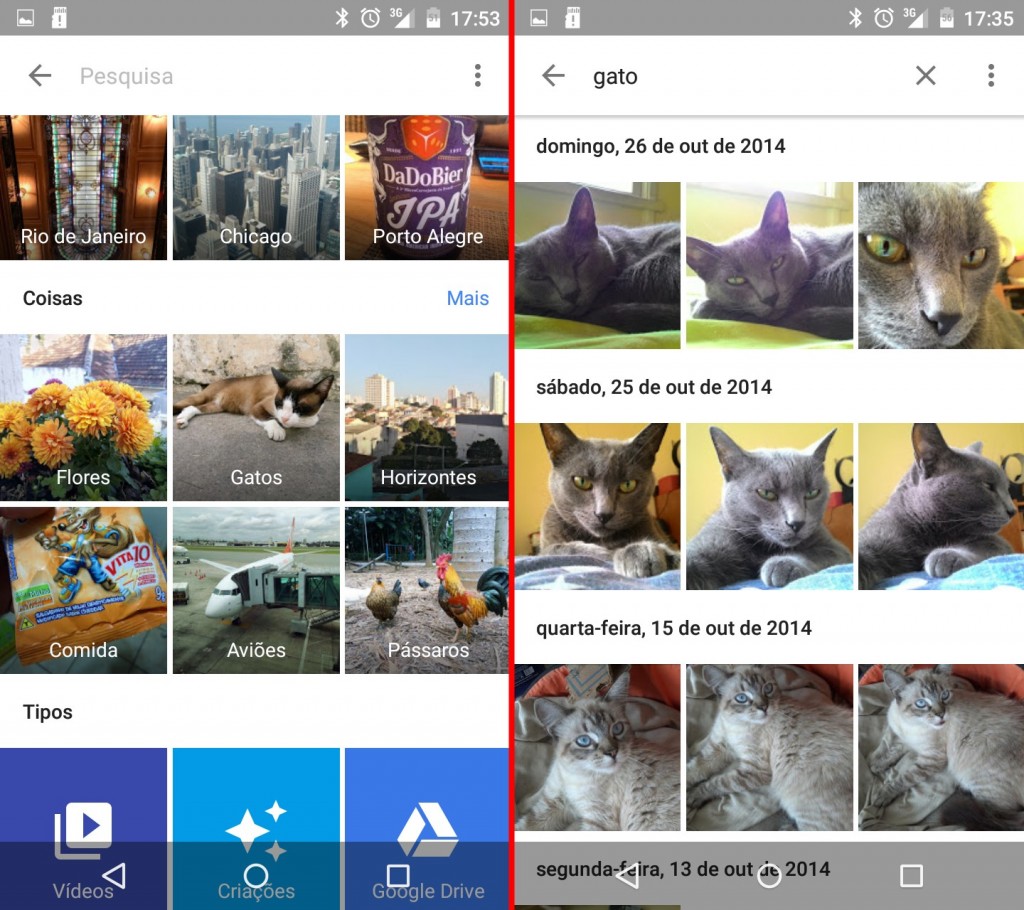Tap 3G signal icon in right status bar
This screenshot has height=910, width=1024.
coord(916,18)
